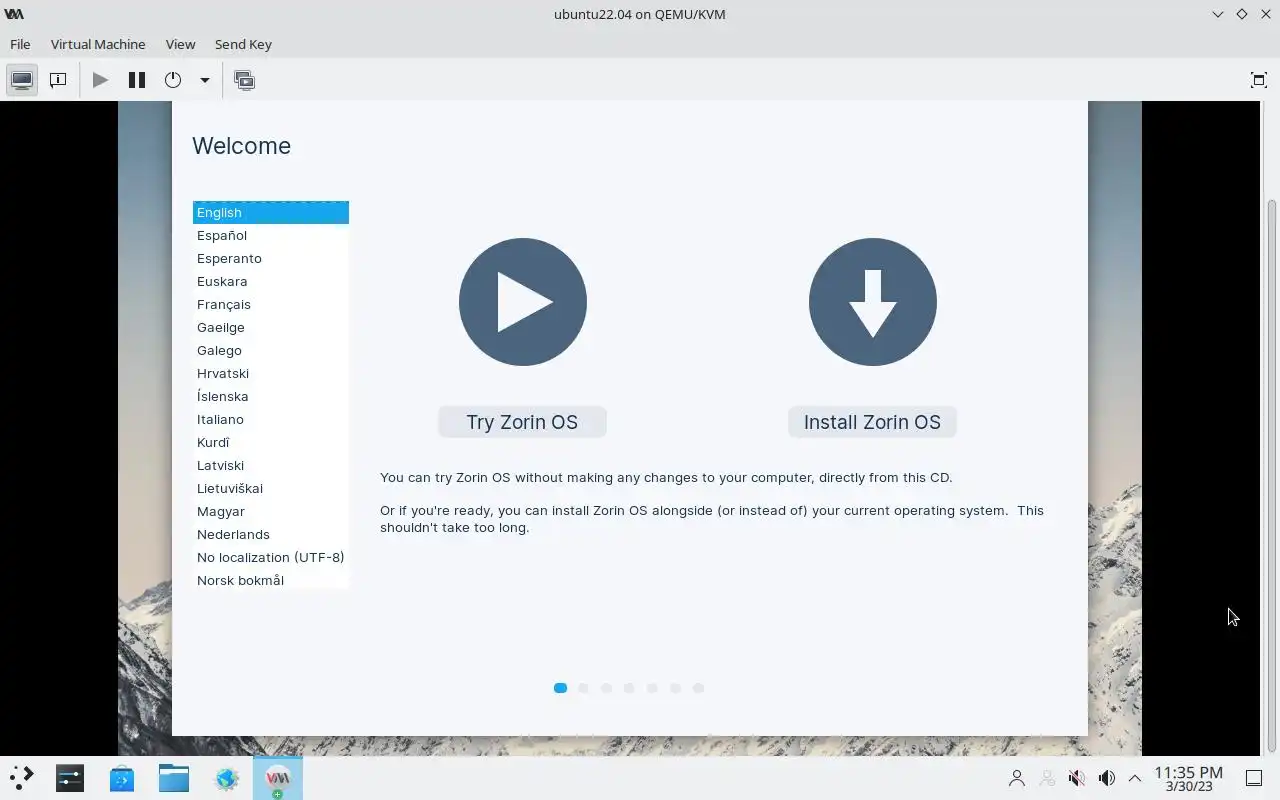Open the shutdown options dropdown arrow
1280x800 pixels.
[204, 80]
